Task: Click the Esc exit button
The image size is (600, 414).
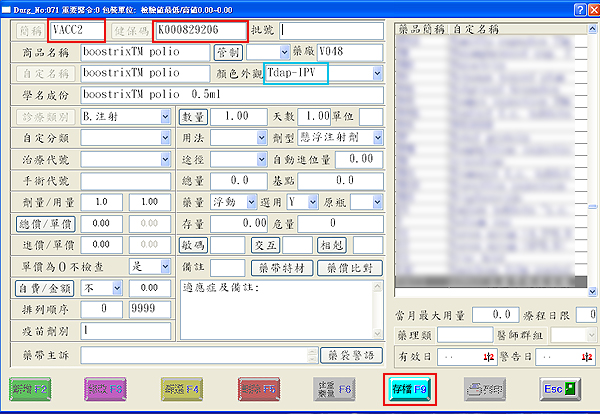Action: click(x=555, y=385)
